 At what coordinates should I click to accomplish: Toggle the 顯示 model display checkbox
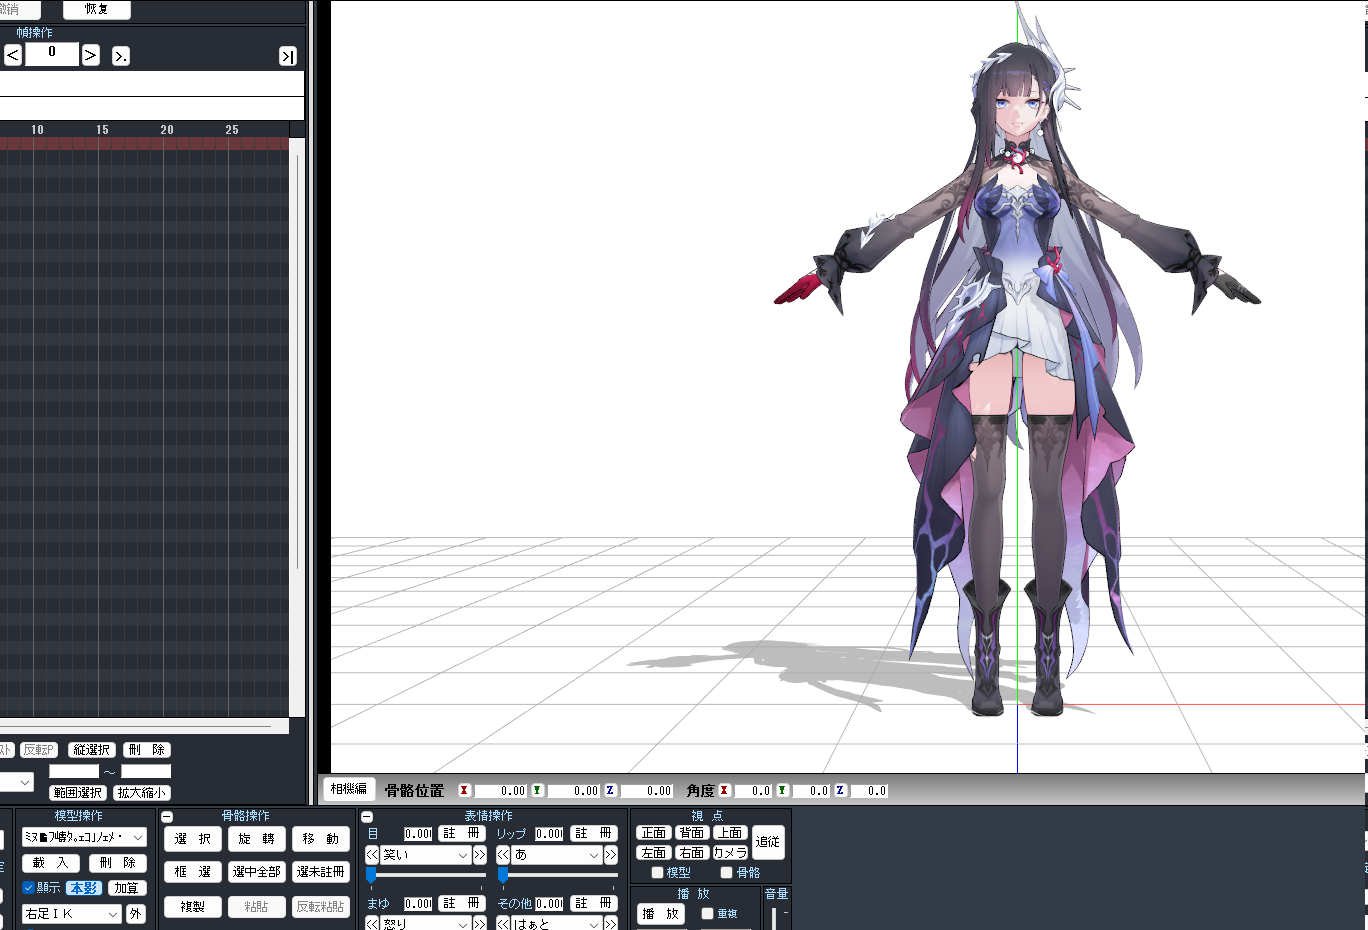pos(29,888)
